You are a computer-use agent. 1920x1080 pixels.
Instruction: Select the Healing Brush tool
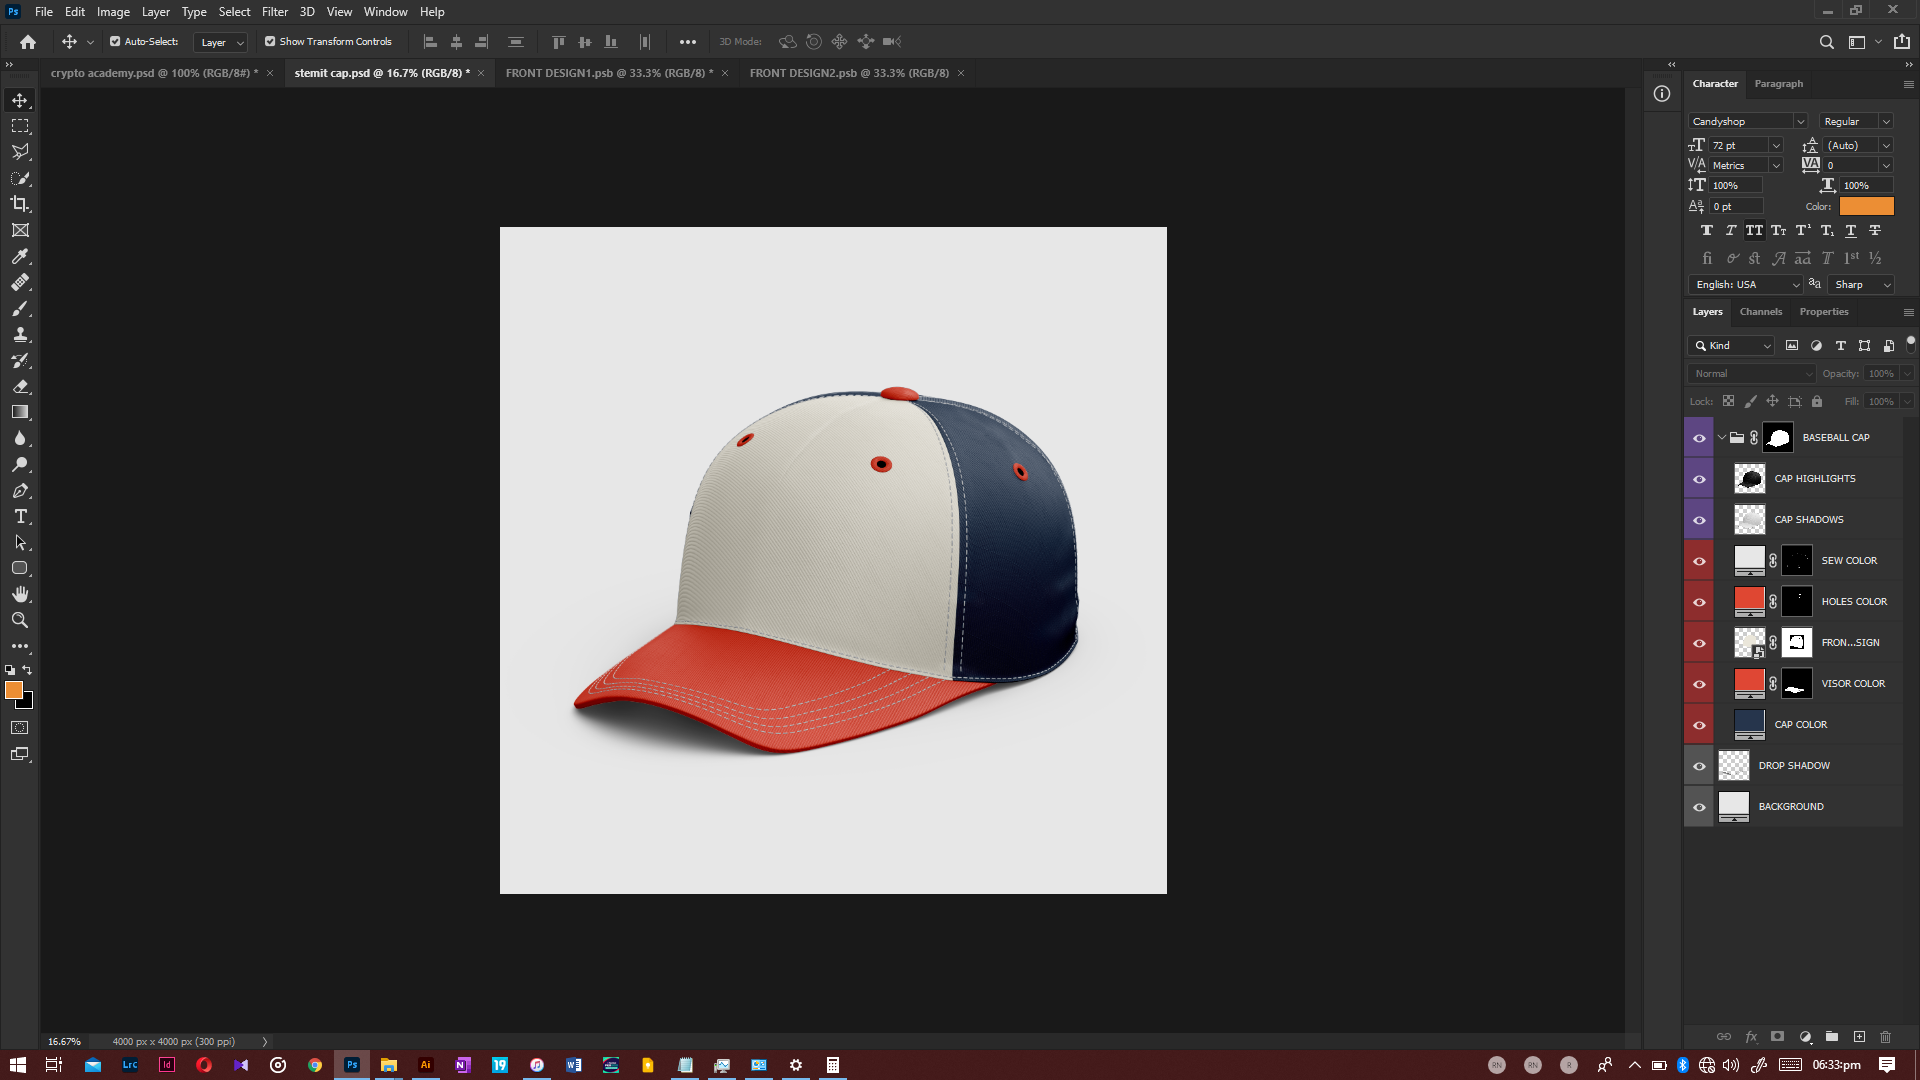[20, 283]
